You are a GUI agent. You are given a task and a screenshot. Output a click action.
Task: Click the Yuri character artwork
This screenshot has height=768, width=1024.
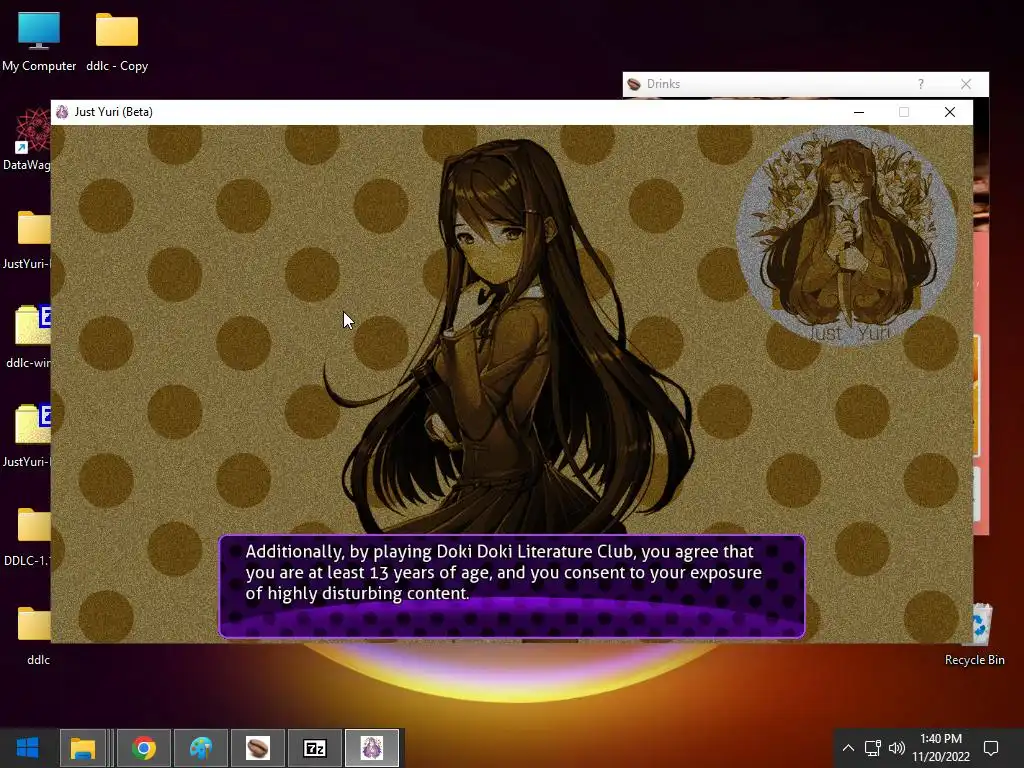tap(509, 336)
